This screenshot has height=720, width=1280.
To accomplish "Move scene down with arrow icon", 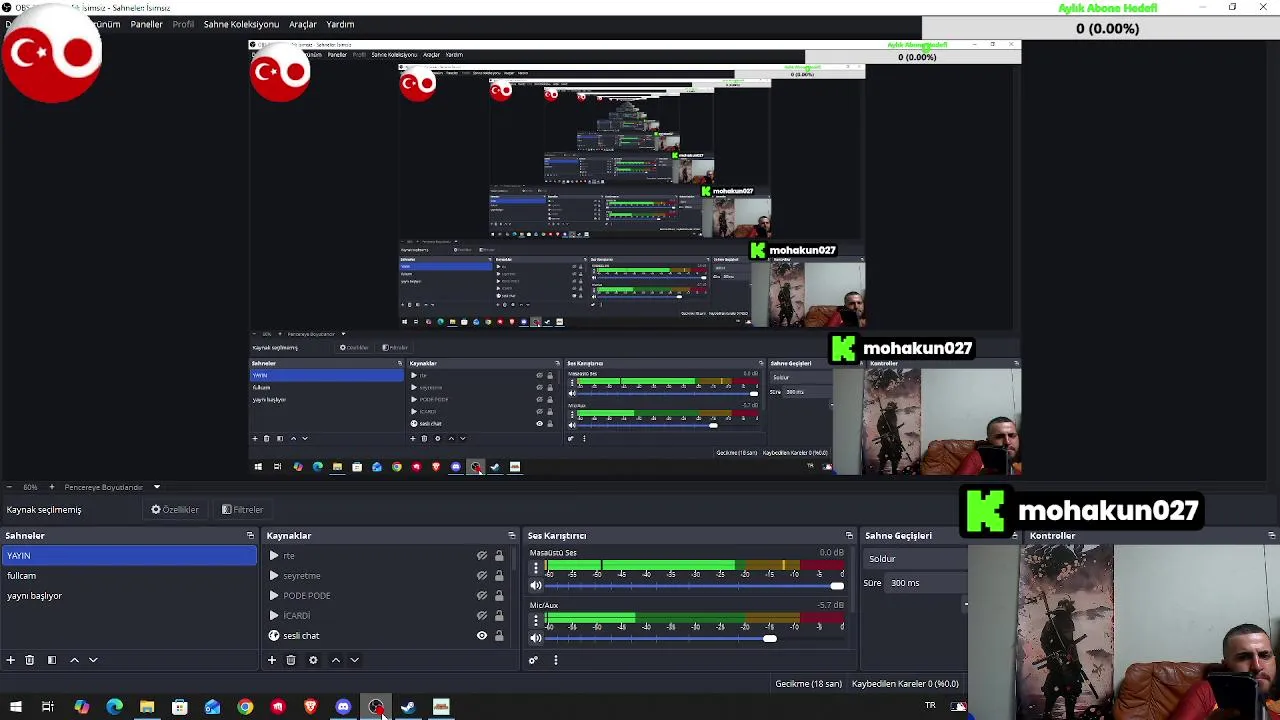I will click(x=93, y=660).
